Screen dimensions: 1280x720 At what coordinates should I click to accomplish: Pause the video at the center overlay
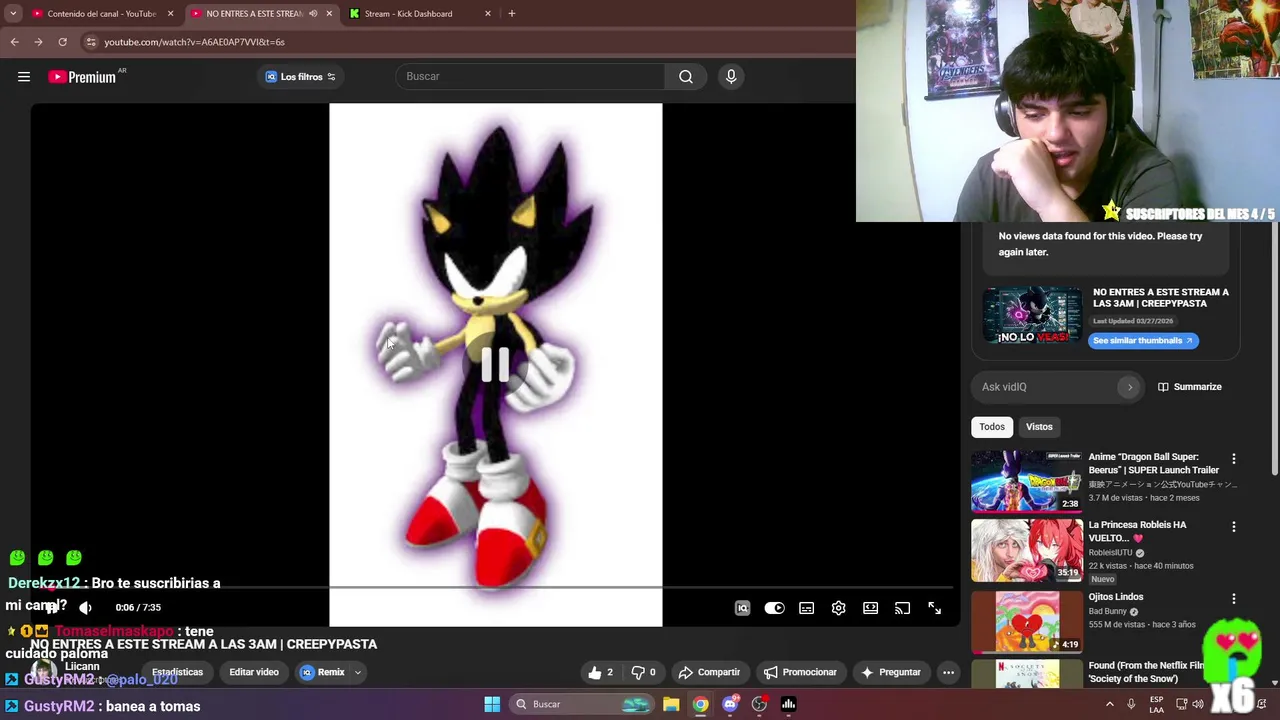(495, 365)
